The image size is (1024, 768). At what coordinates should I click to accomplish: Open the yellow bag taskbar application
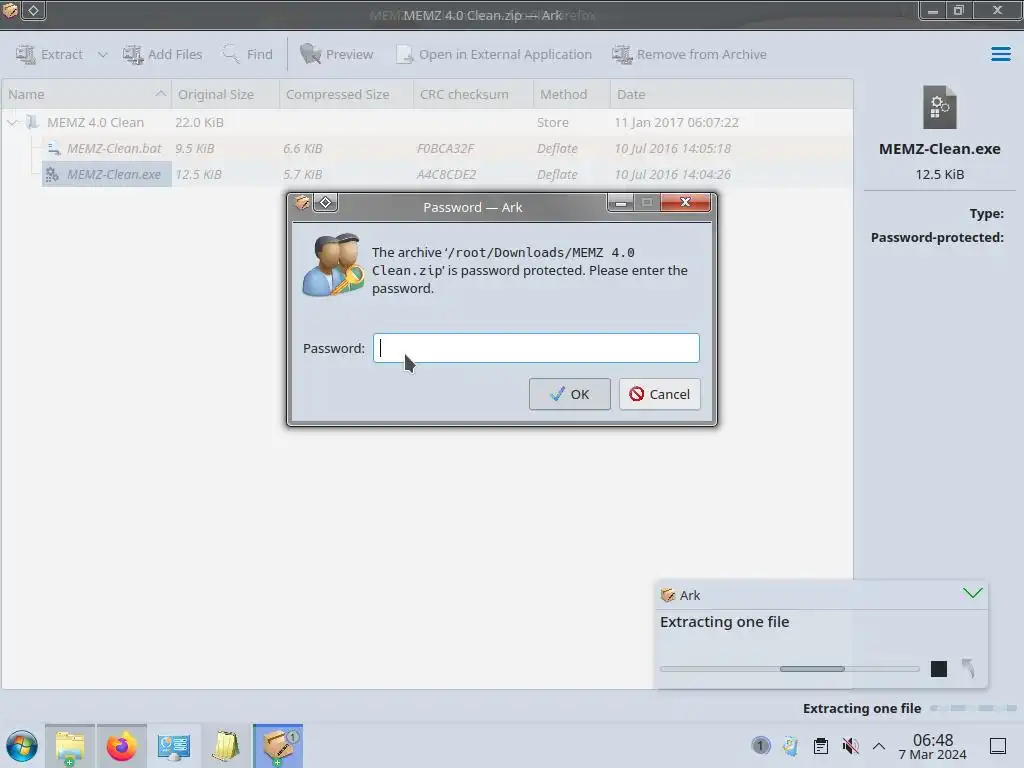tap(226, 746)
